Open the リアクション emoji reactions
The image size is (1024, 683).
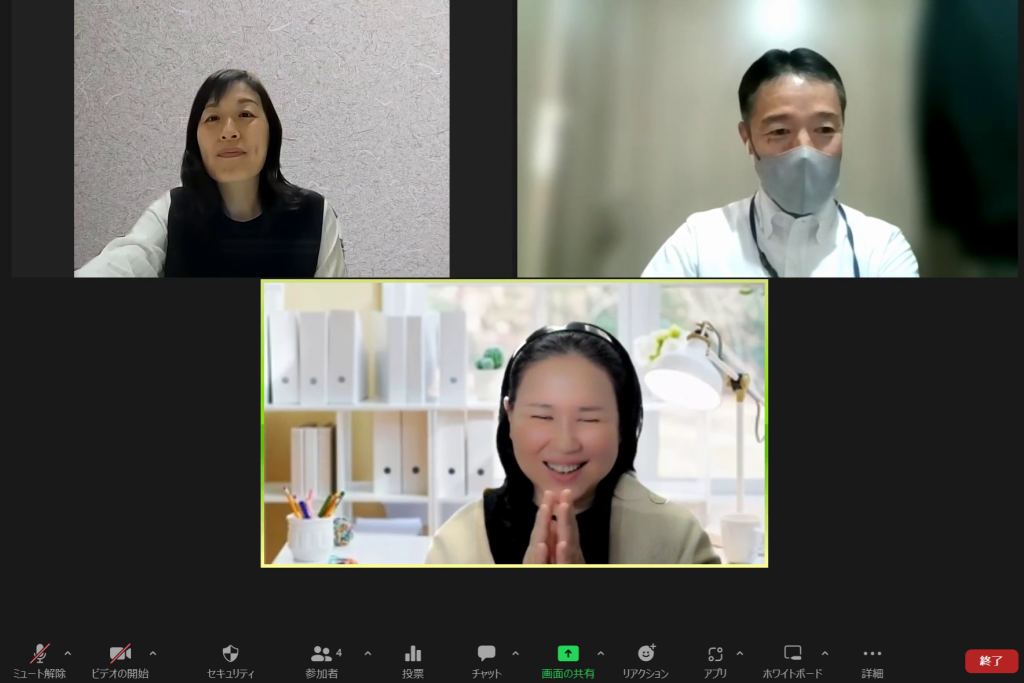(646, 654)
